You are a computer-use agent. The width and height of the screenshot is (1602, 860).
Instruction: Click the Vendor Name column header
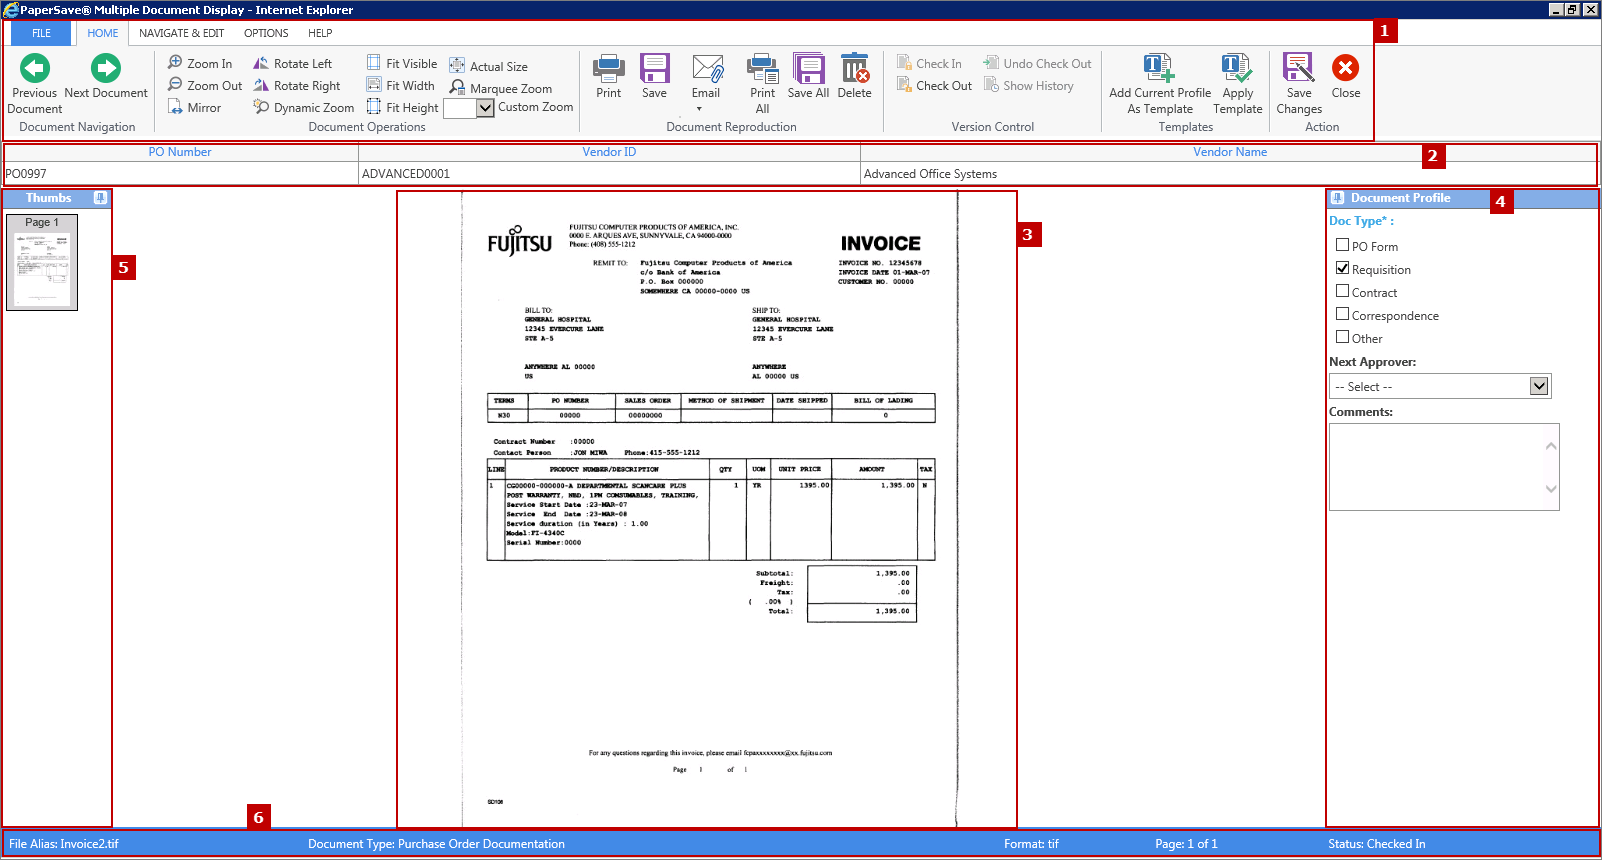pos(1229,152)
